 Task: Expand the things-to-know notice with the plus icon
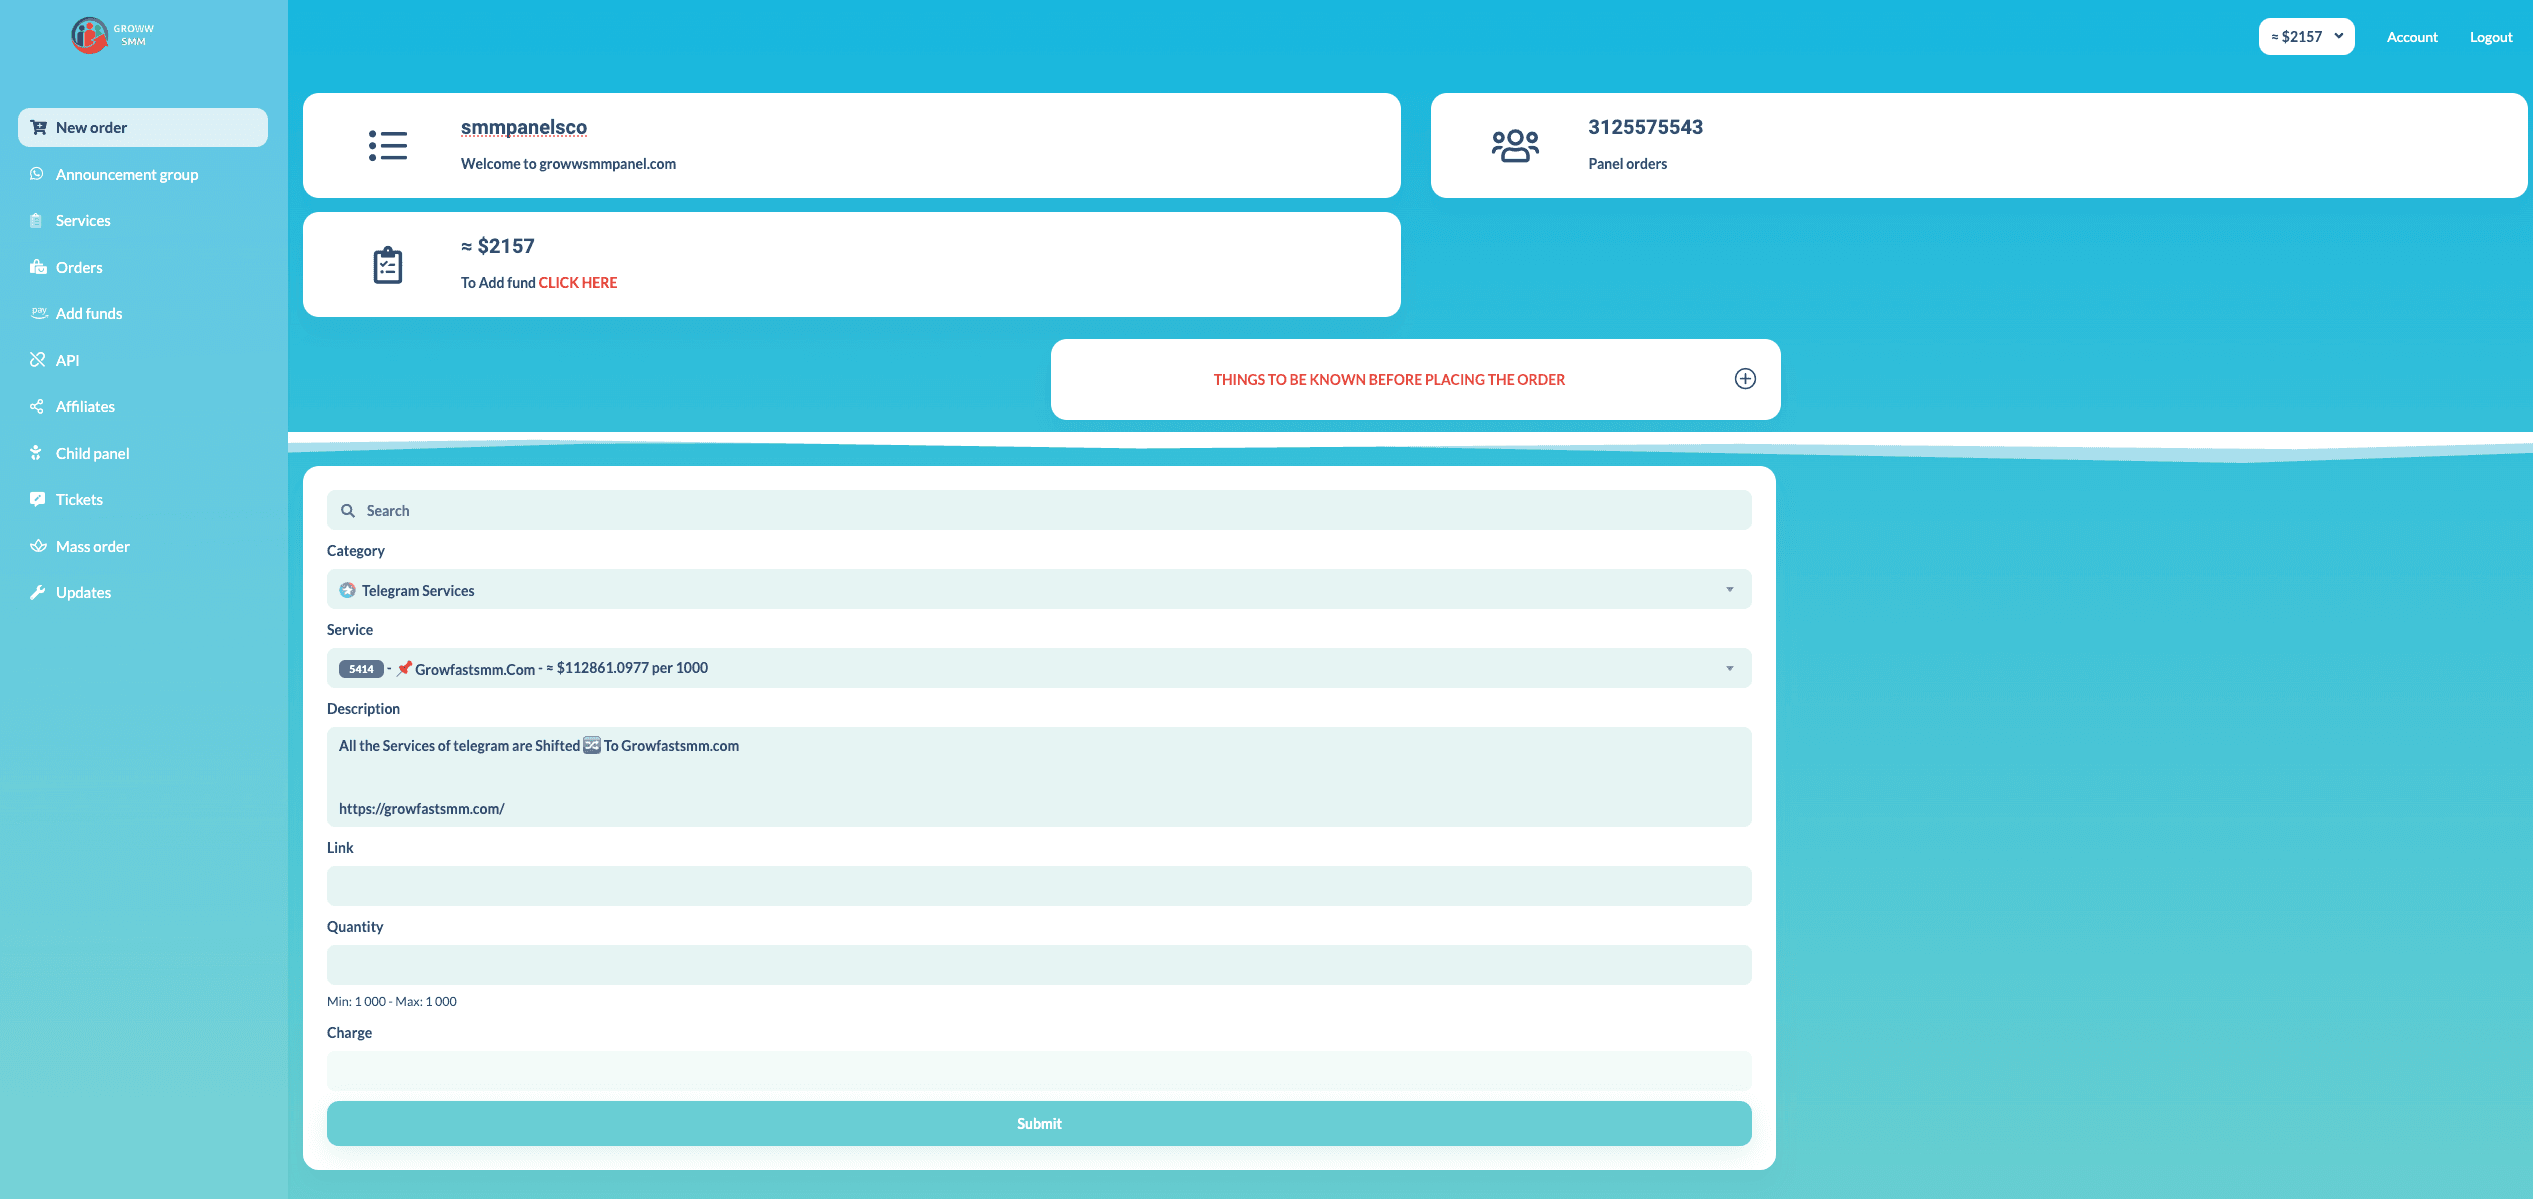pyautogui.click(x=1744, y=379)
